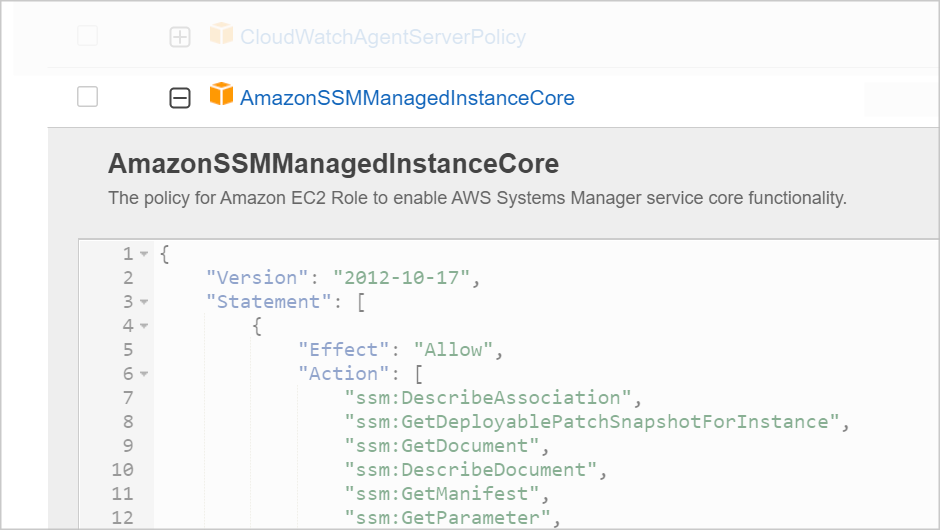Fold the object at line 4
Viewport: 940px width, 530px height.
point(144,326)
